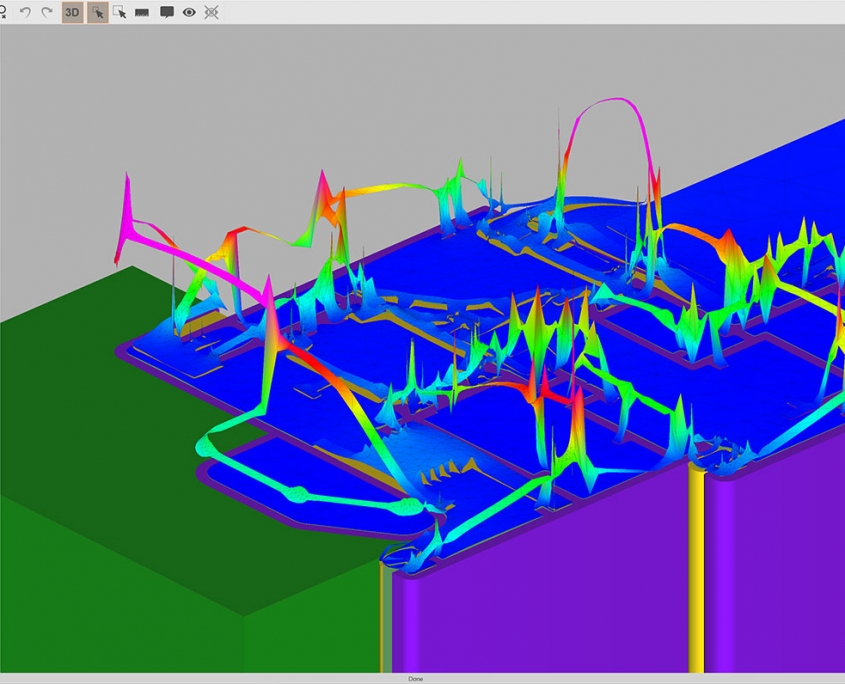Hide objects with the crossed-out eye icon
This screenshot has height=684, width=845.
[x=211, y=12]
